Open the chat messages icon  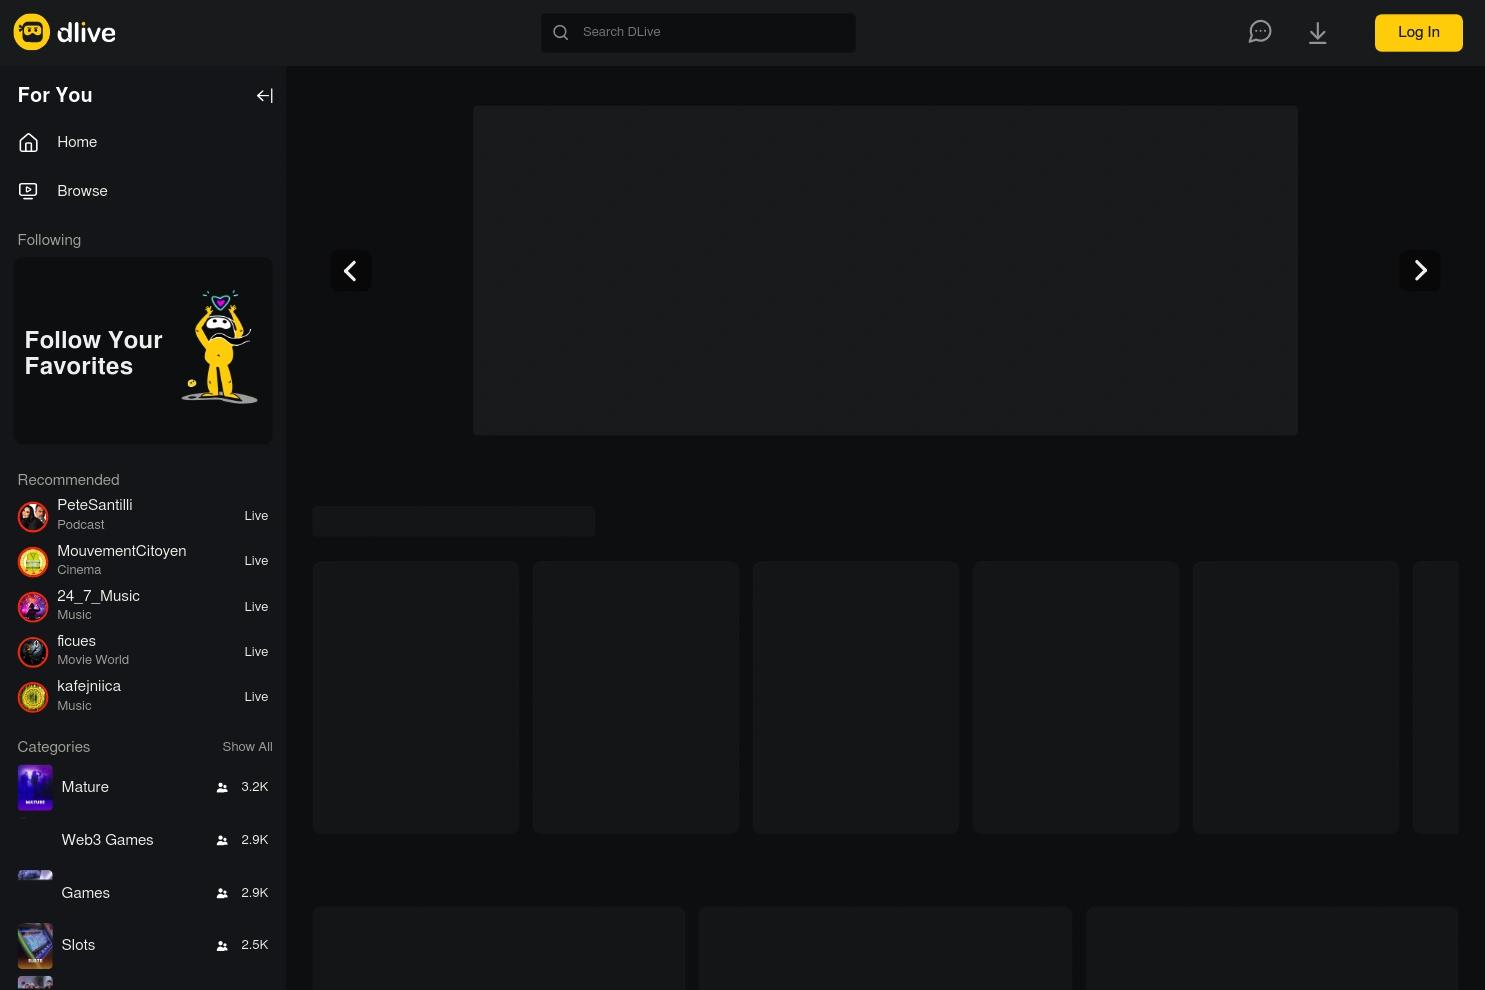tap(1259, 31)
